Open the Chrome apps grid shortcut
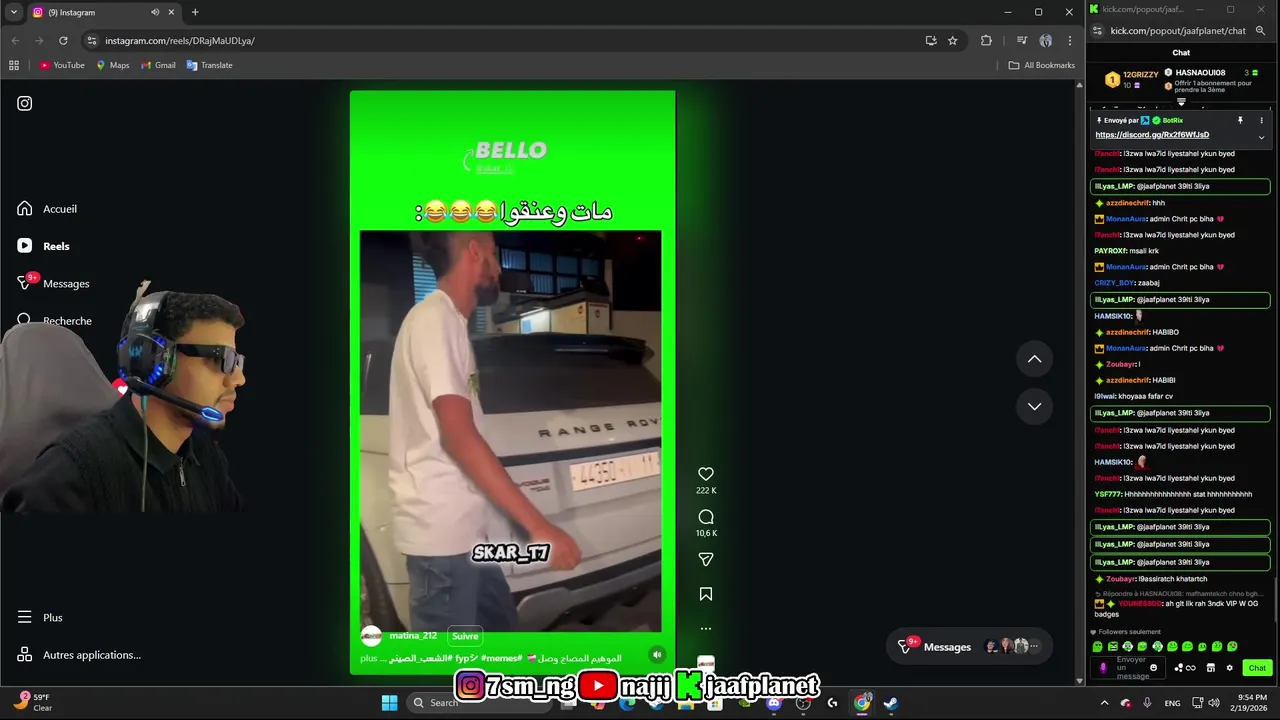The height and width of the screenshot is (720, 1280). point(14,65)
